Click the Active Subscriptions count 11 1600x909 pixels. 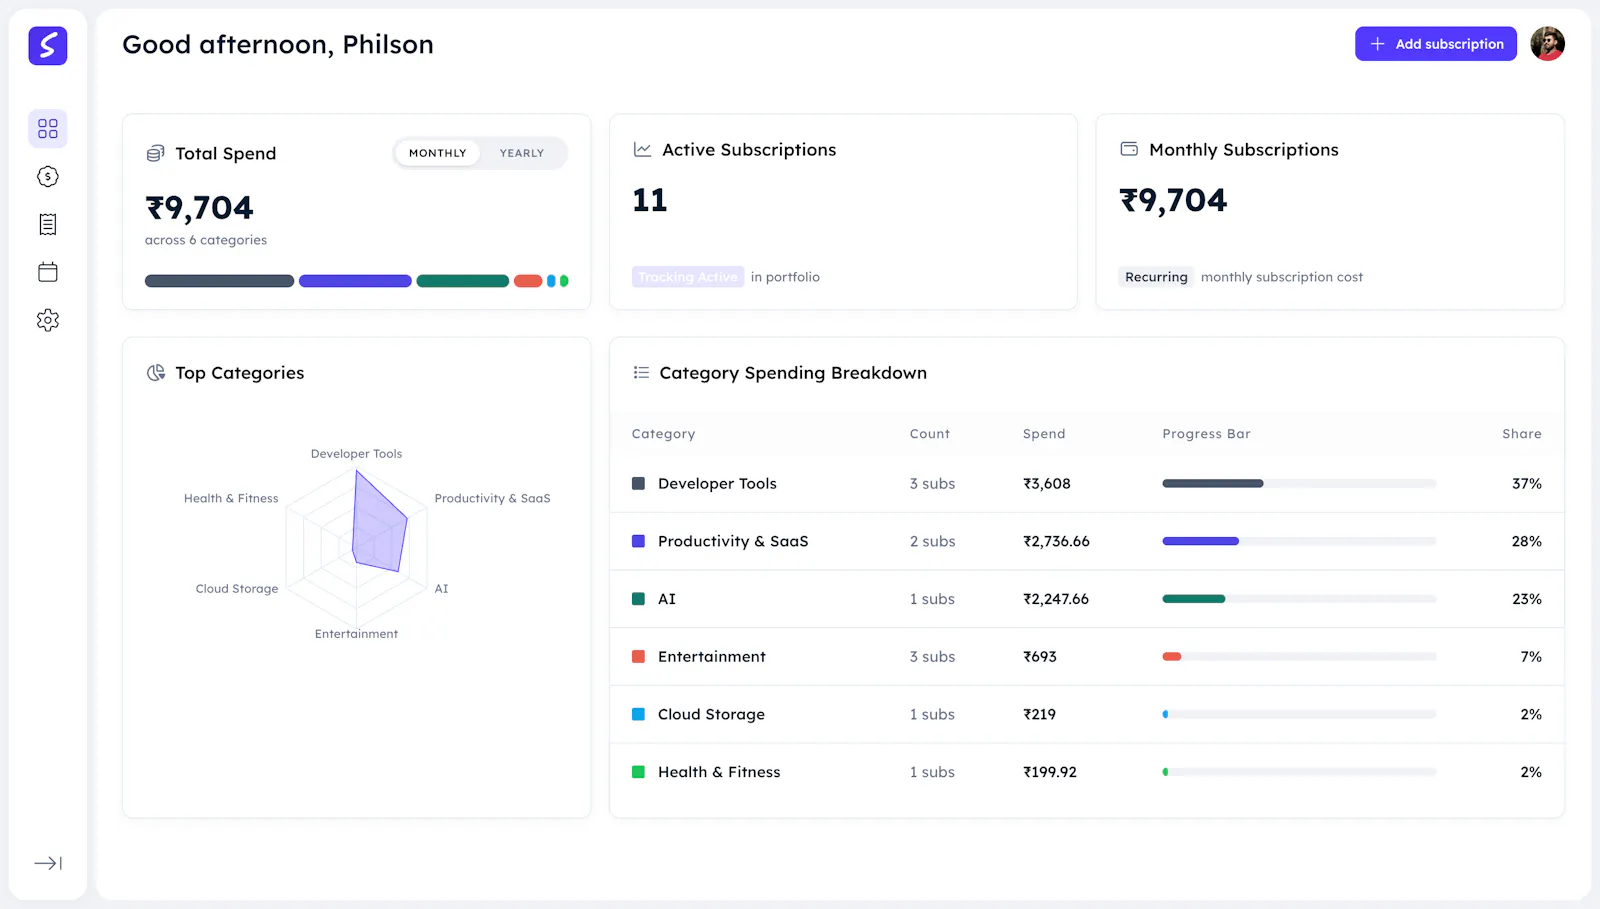650,201
